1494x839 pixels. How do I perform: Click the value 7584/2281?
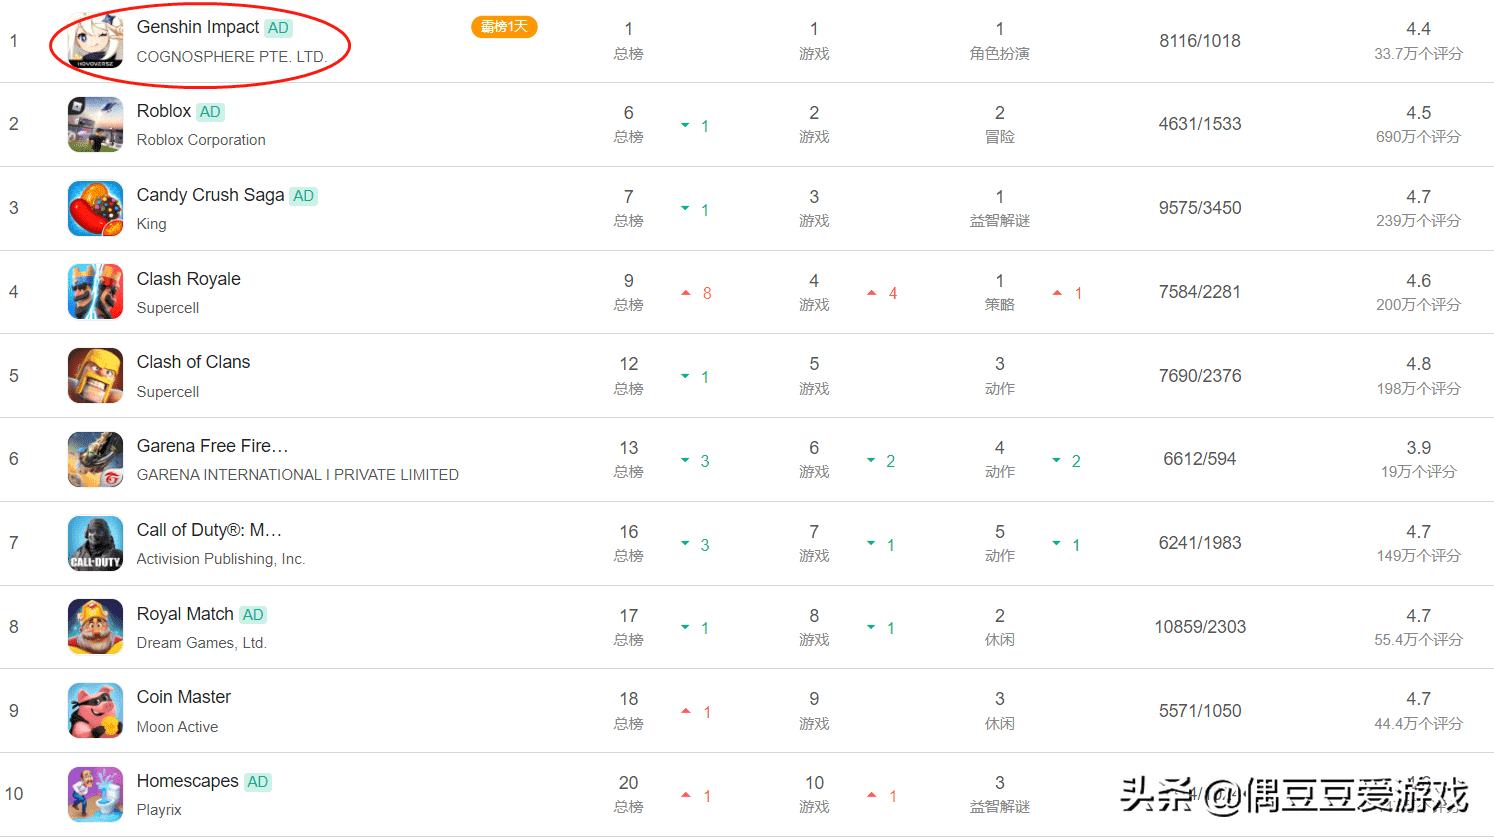click(x=1200, y=292)
